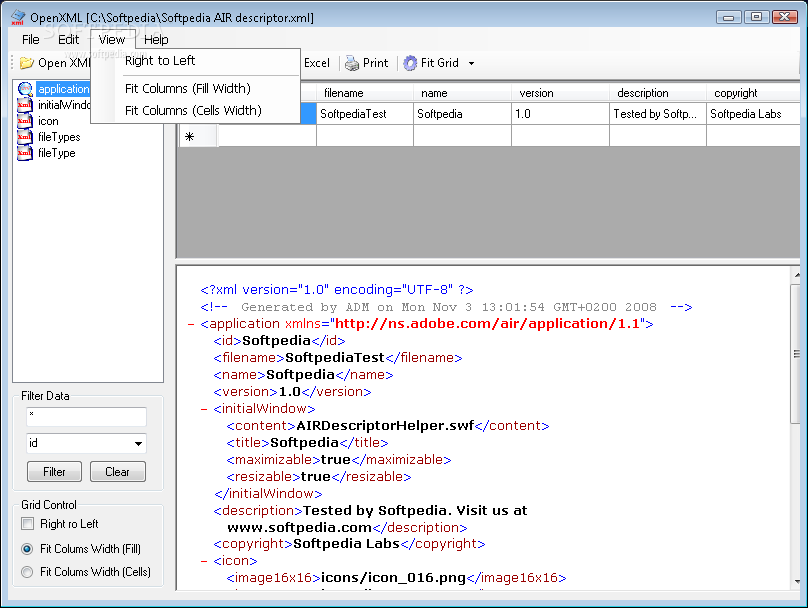Click the Open XML folder icon

(x=26, y=63)
